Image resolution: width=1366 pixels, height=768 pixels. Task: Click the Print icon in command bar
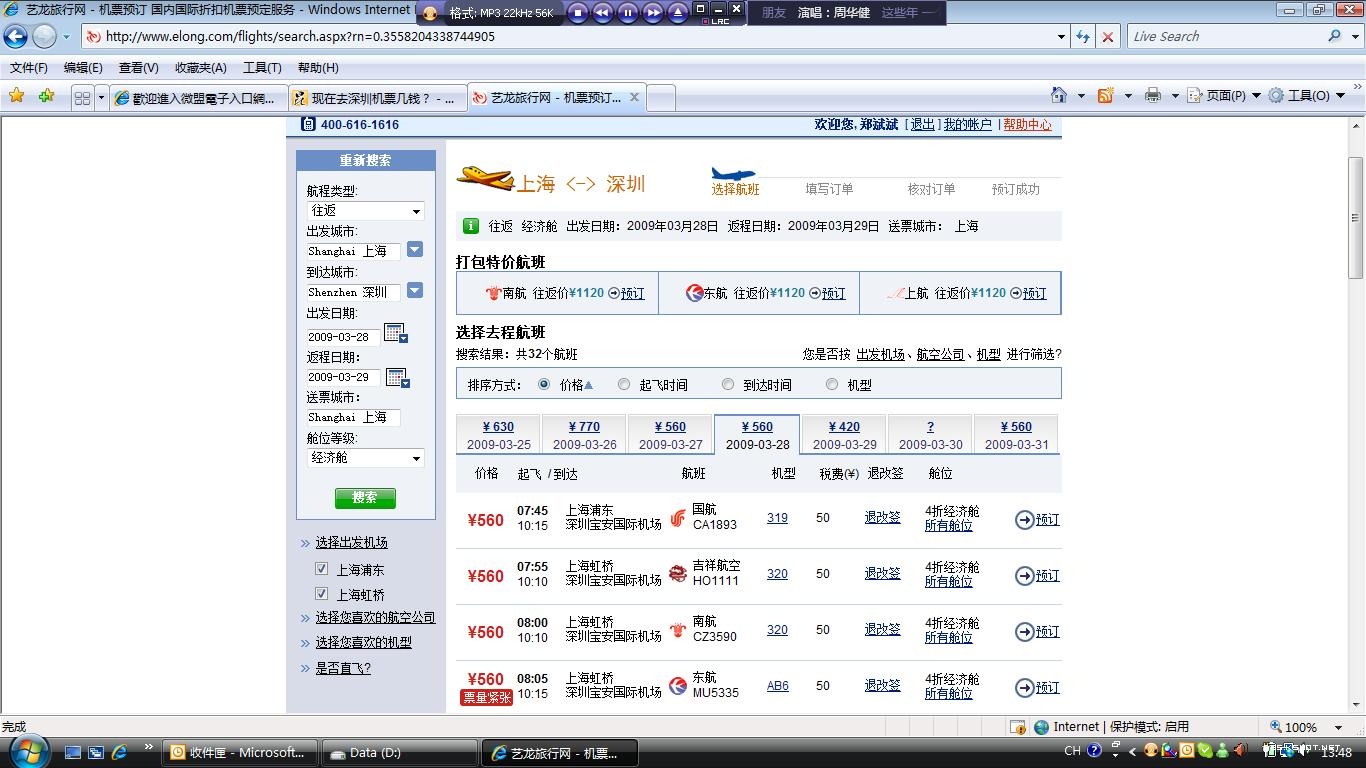point(1152,95)
